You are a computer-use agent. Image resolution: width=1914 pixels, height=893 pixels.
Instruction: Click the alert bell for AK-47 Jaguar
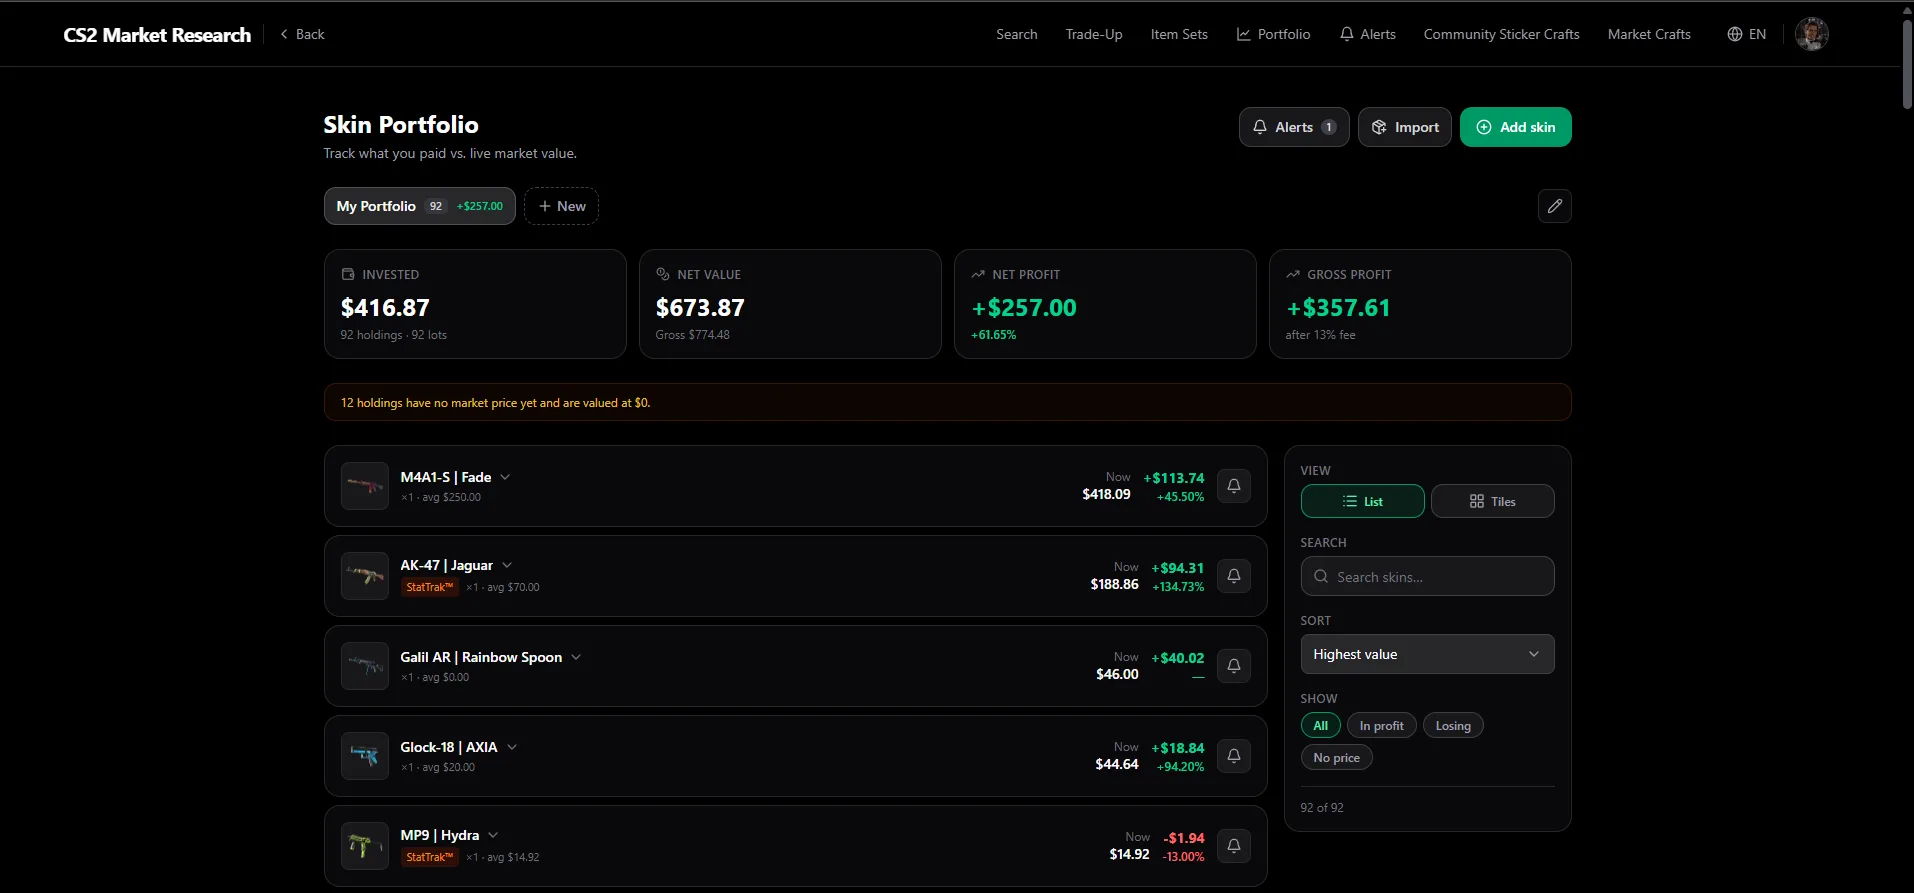[x=1234, y=576]
